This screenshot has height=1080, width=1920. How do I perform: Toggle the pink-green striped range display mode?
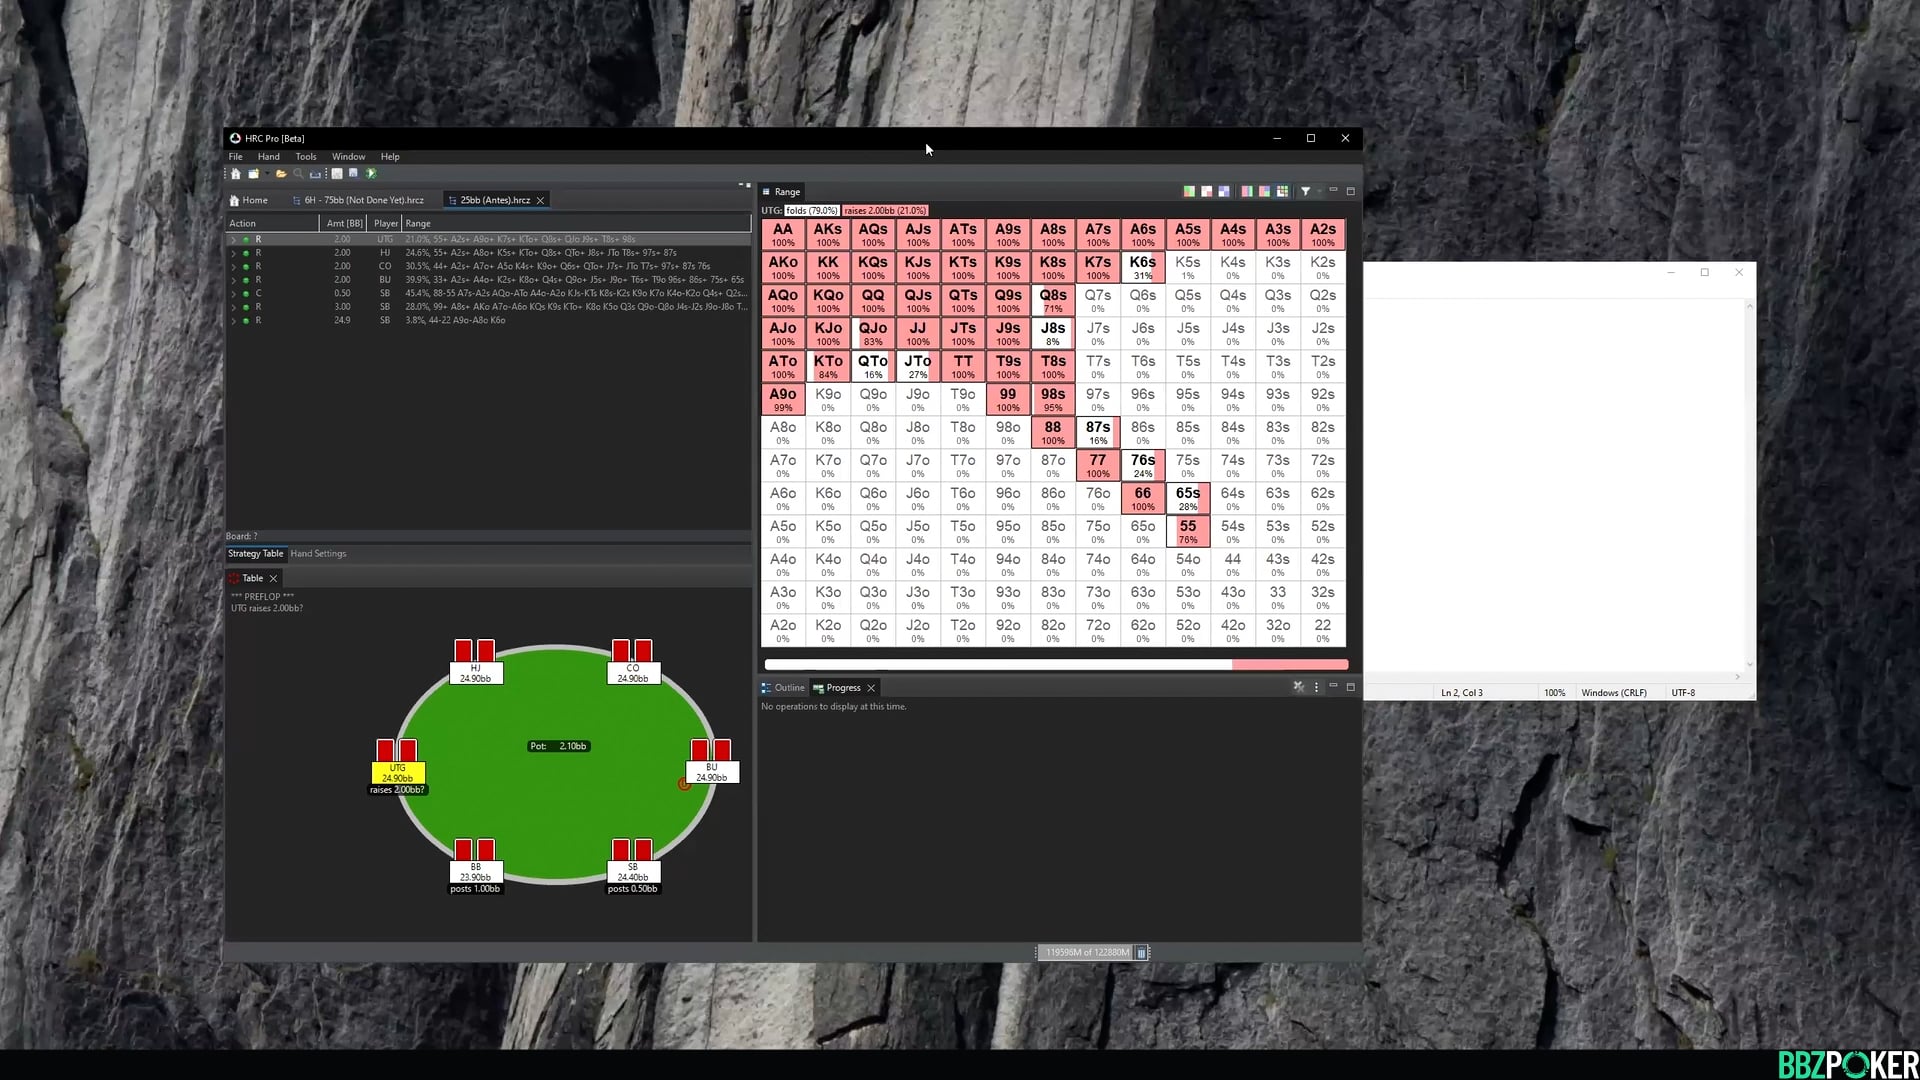(x=1247, y=191)
